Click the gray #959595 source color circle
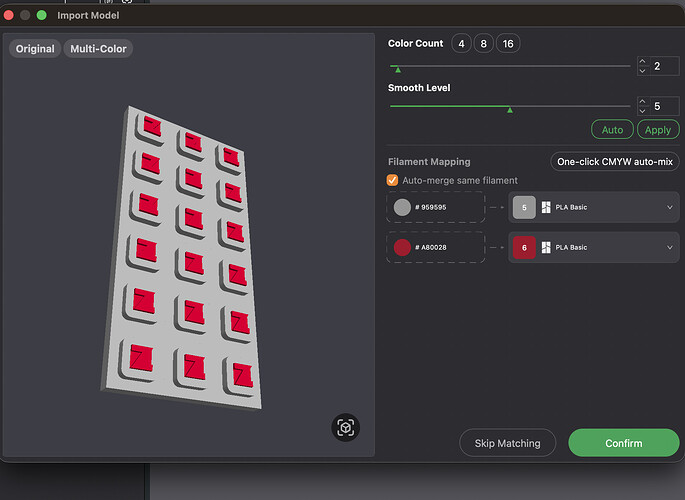The image size is (685, 500). pyautogui.click(x=402, y=207)
